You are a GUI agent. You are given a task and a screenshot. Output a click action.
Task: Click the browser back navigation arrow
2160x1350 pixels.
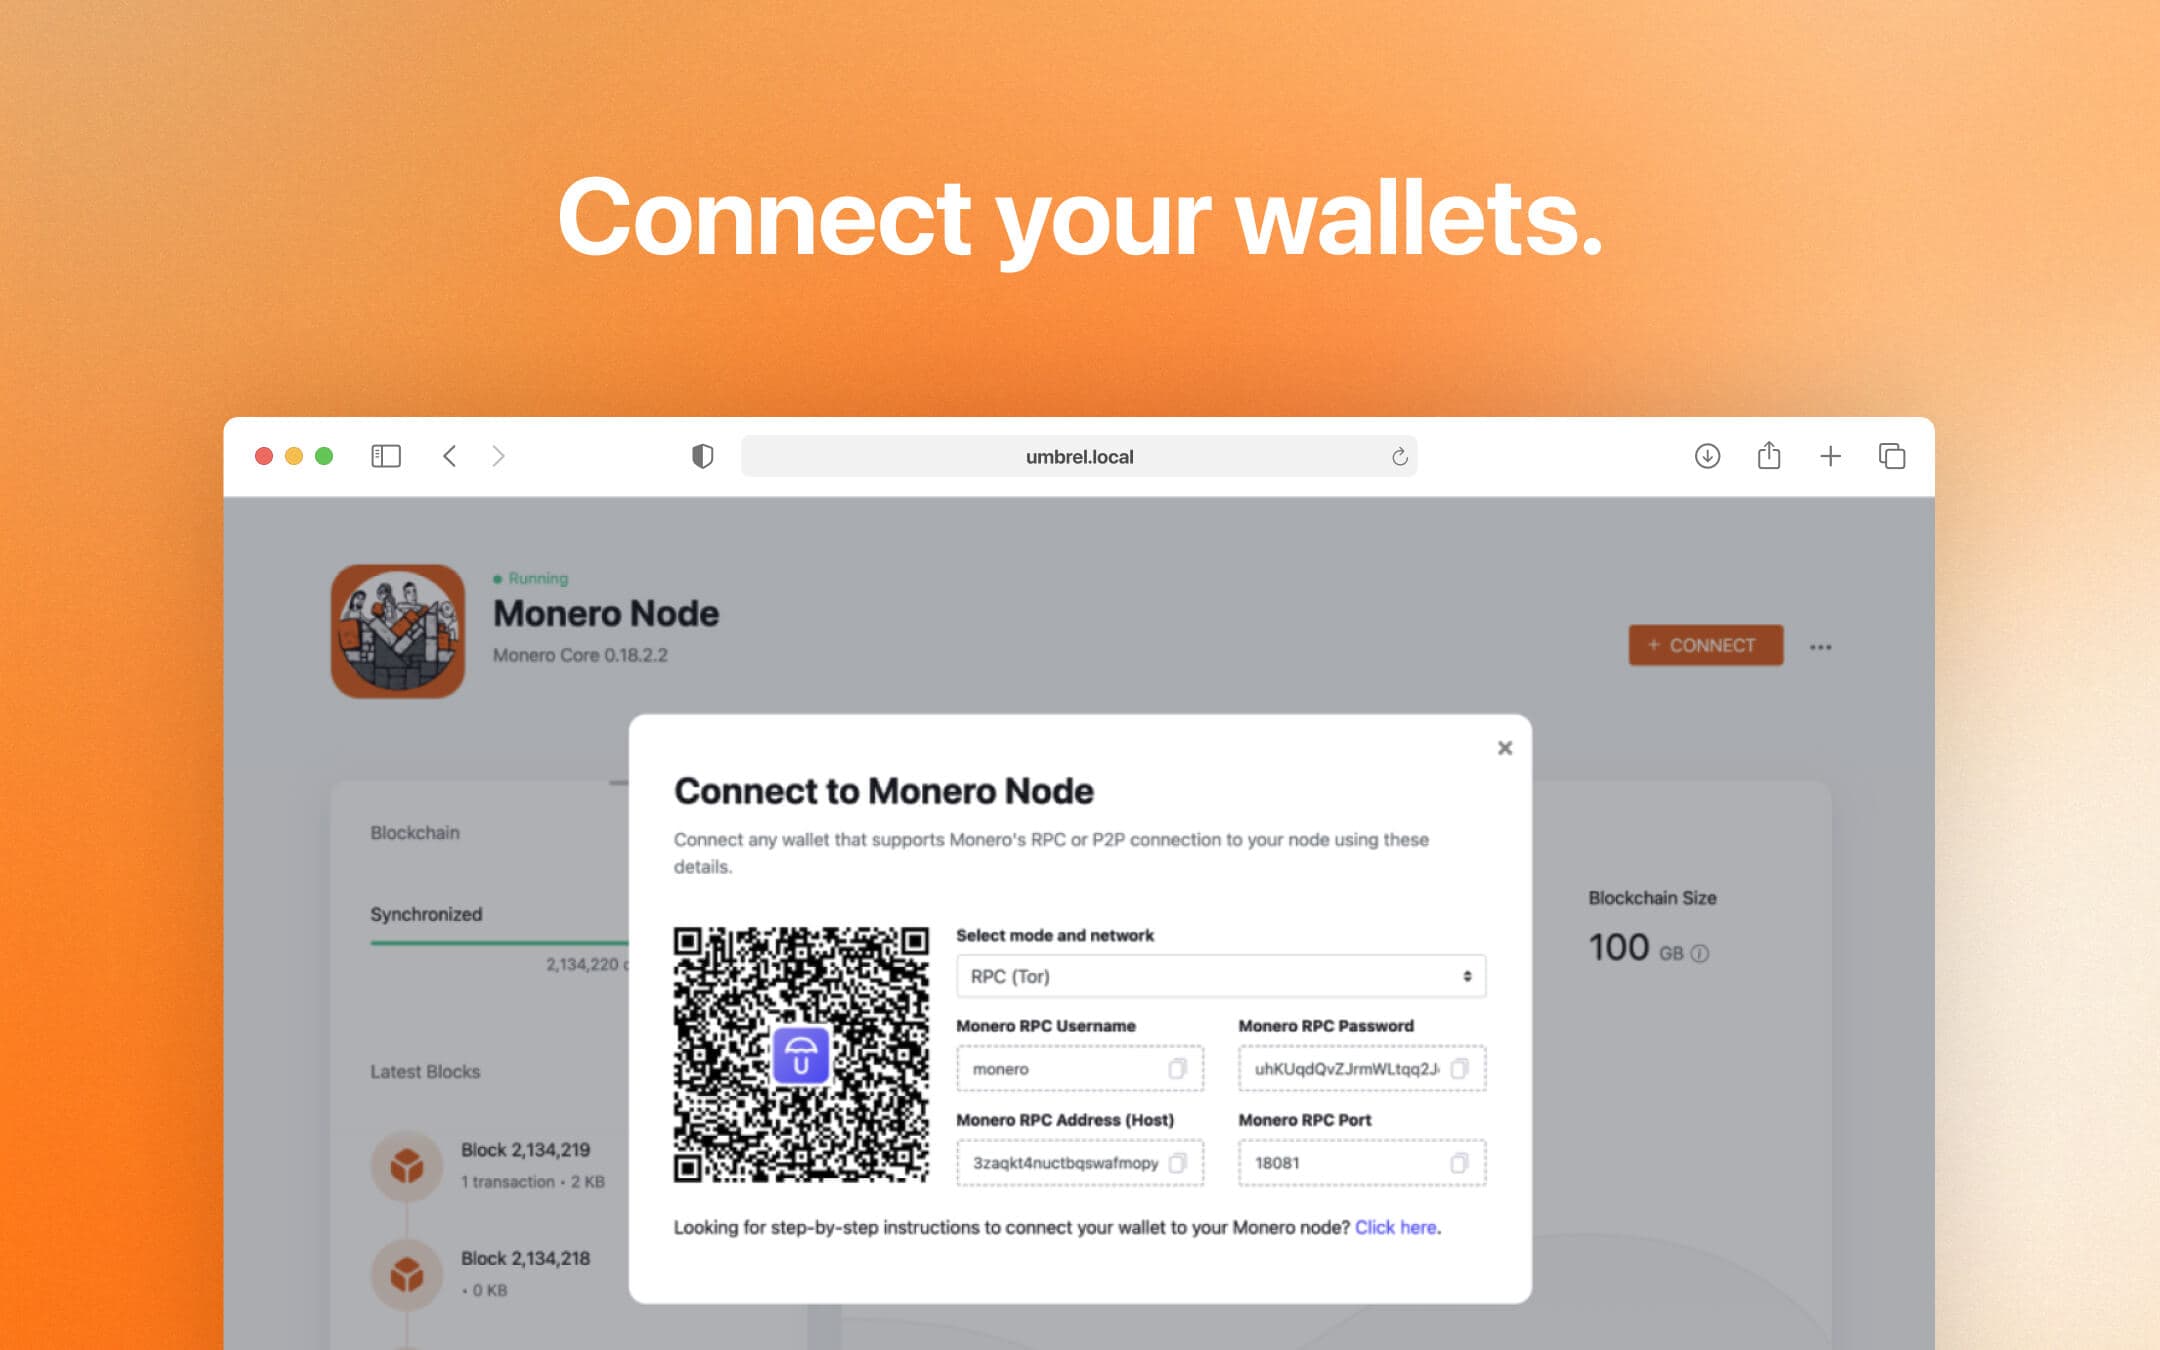coord(449,456)
